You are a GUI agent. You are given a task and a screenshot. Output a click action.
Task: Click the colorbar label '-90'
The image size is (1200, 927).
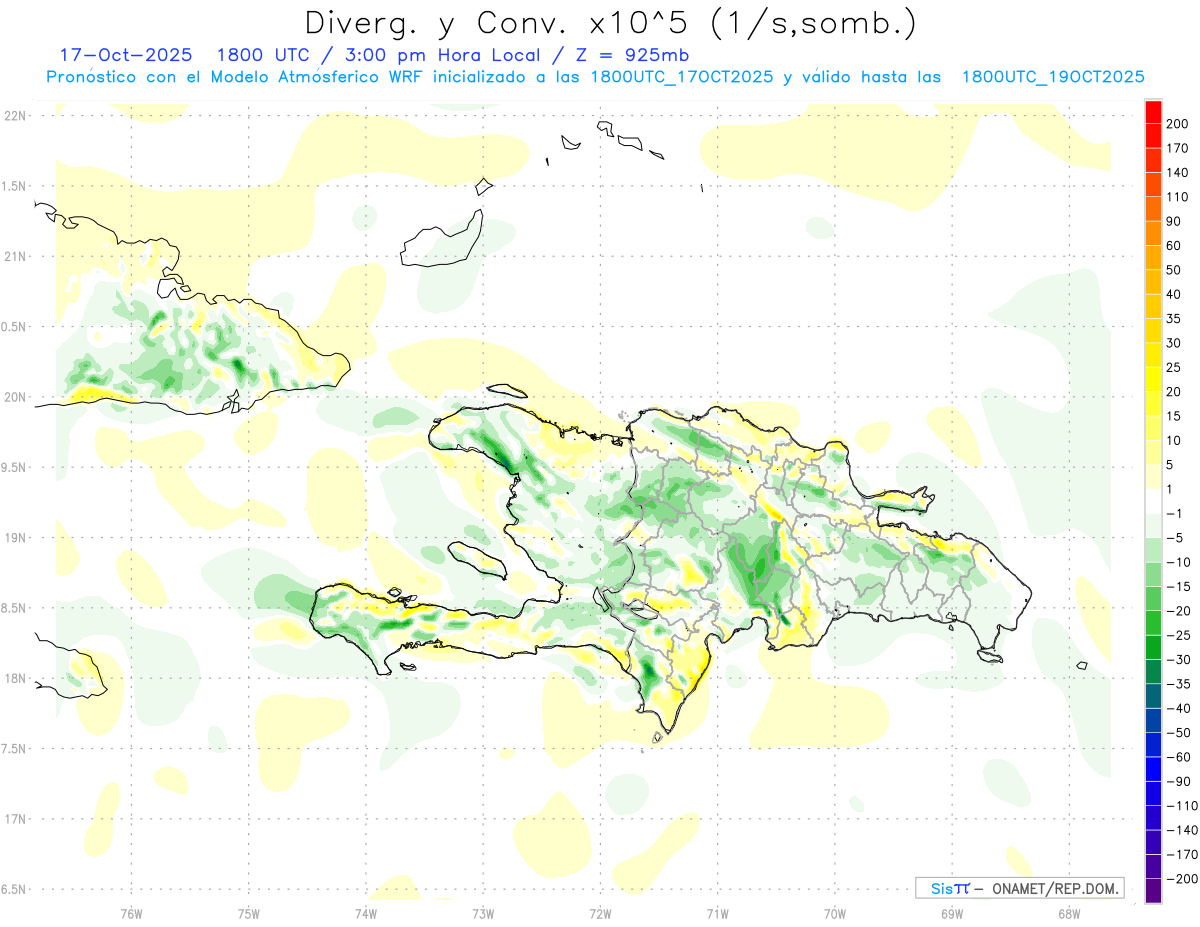tap(1178, 781)
